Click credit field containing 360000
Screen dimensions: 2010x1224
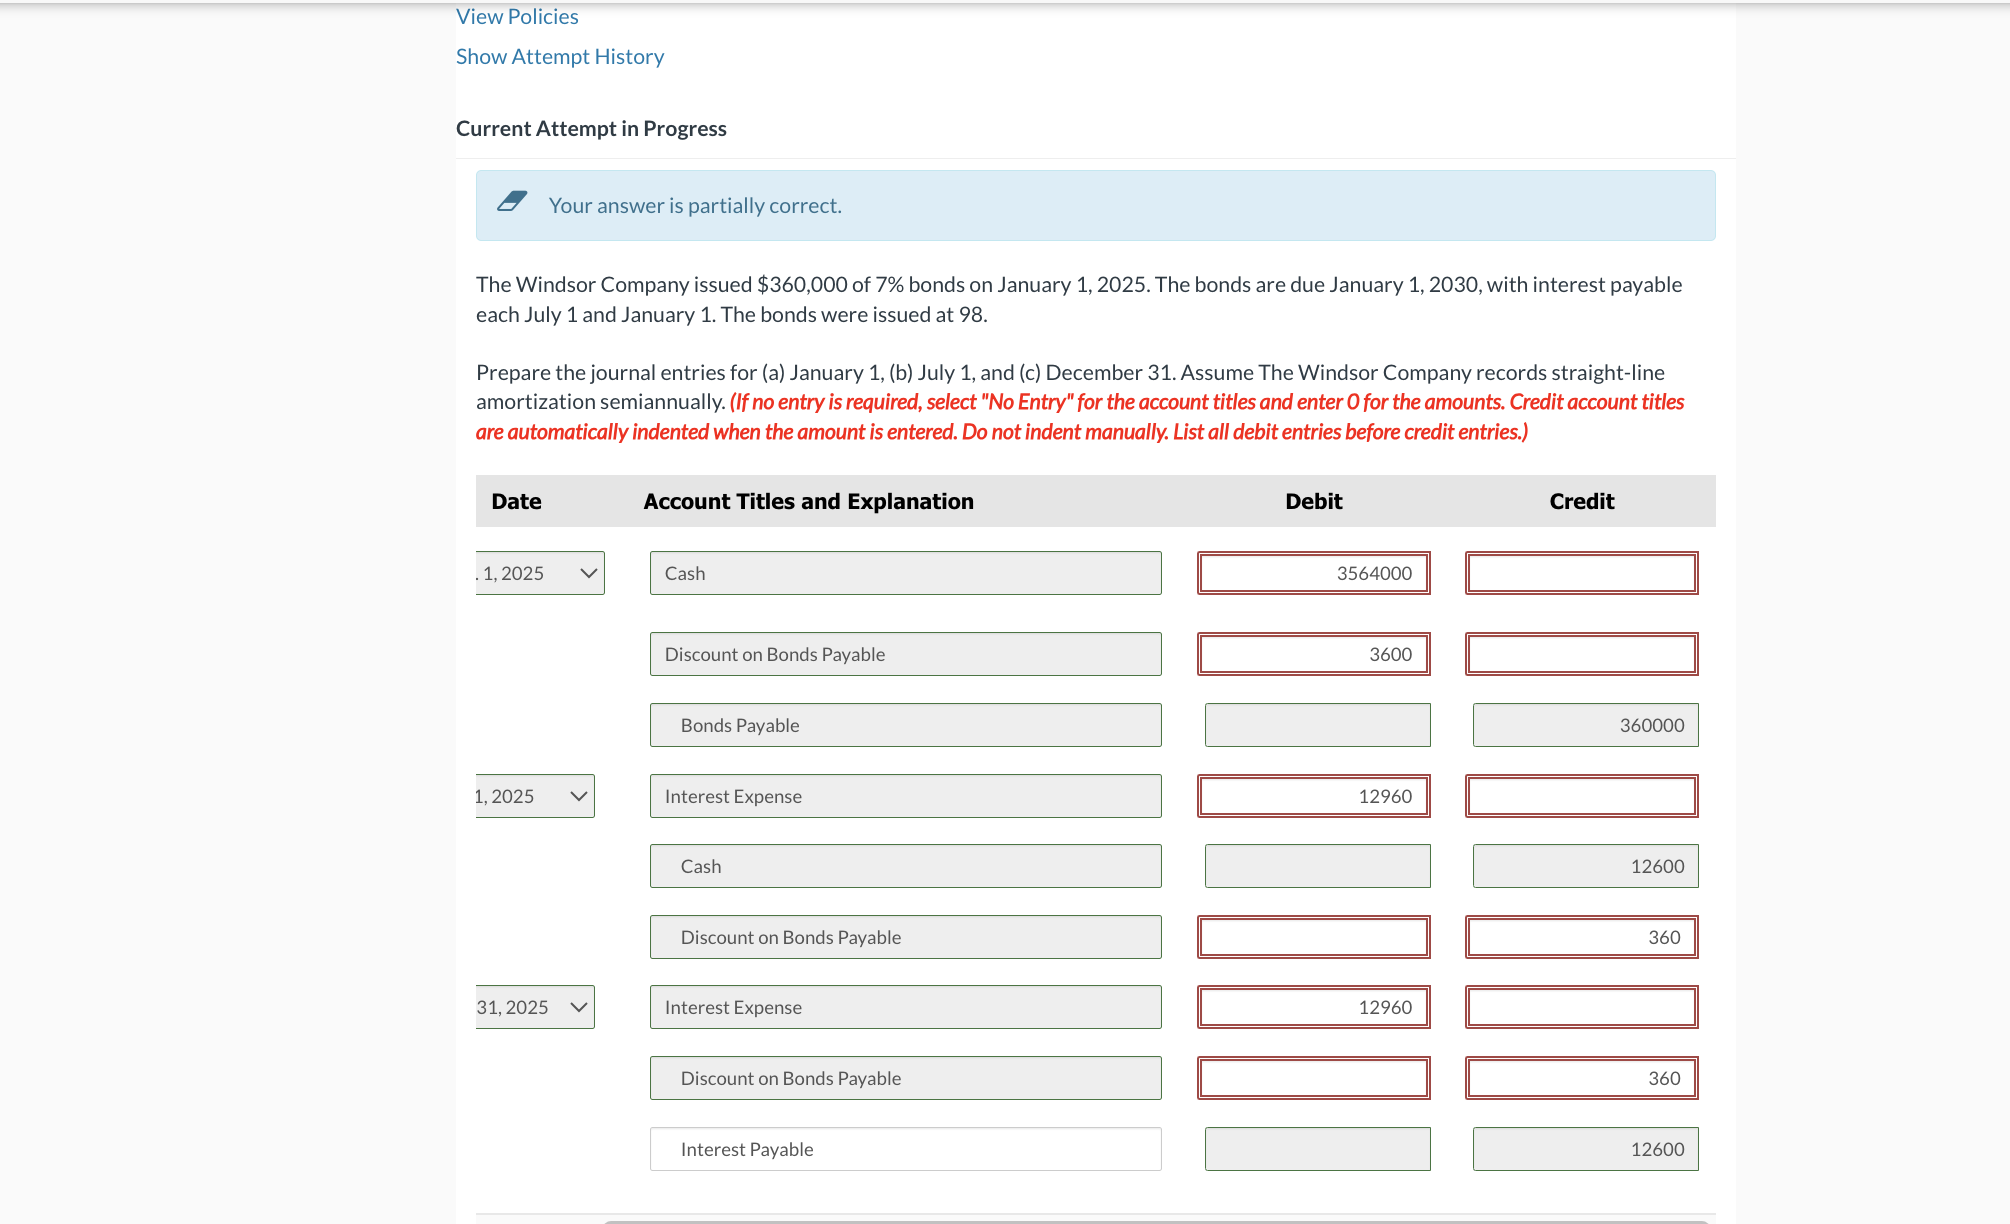tap(1585, 725)
